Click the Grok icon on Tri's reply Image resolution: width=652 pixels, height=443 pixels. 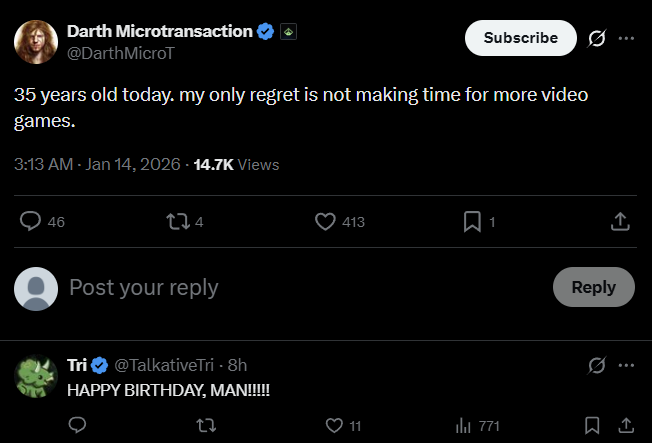[x=597, y=366]
